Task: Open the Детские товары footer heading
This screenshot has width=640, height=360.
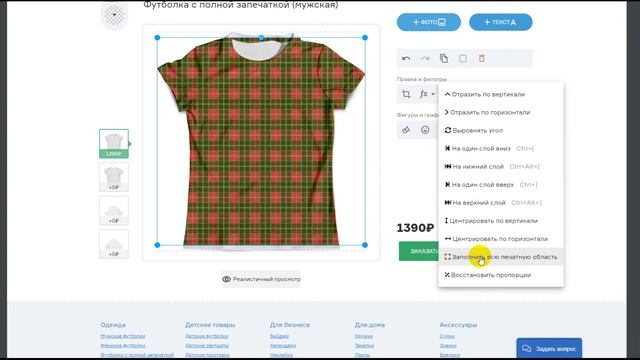Action: tap(210, 325)
